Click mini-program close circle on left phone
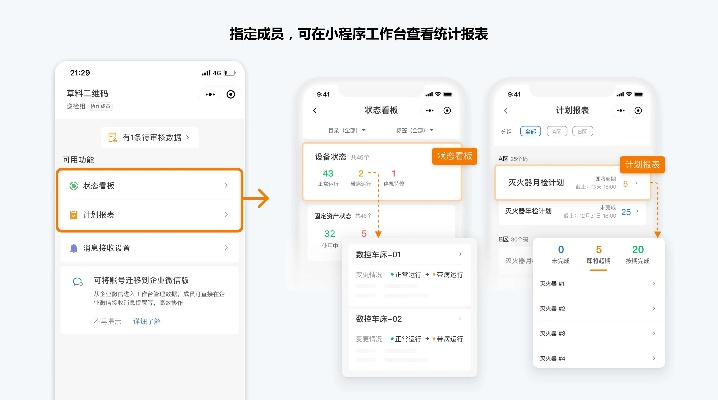Screen dimensions: 718x400 tap(231, 94)
